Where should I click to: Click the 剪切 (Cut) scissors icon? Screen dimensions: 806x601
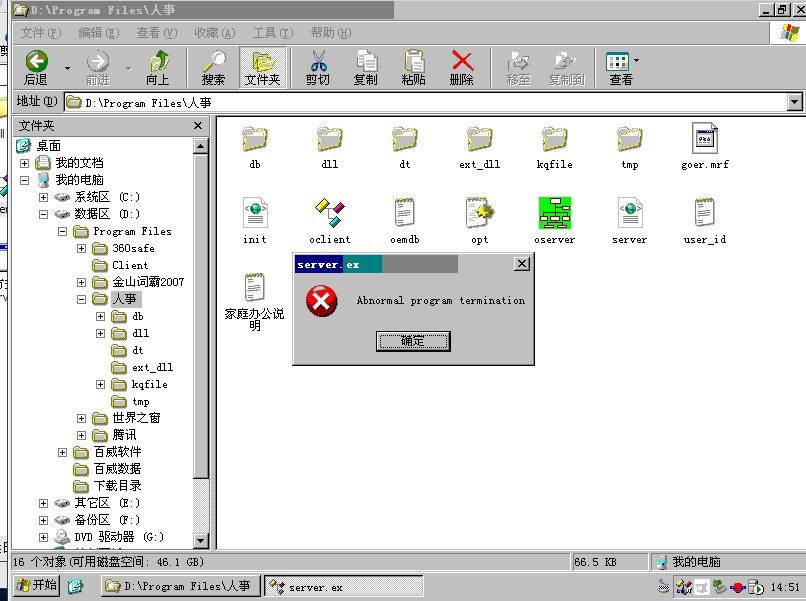coord(318,67)
